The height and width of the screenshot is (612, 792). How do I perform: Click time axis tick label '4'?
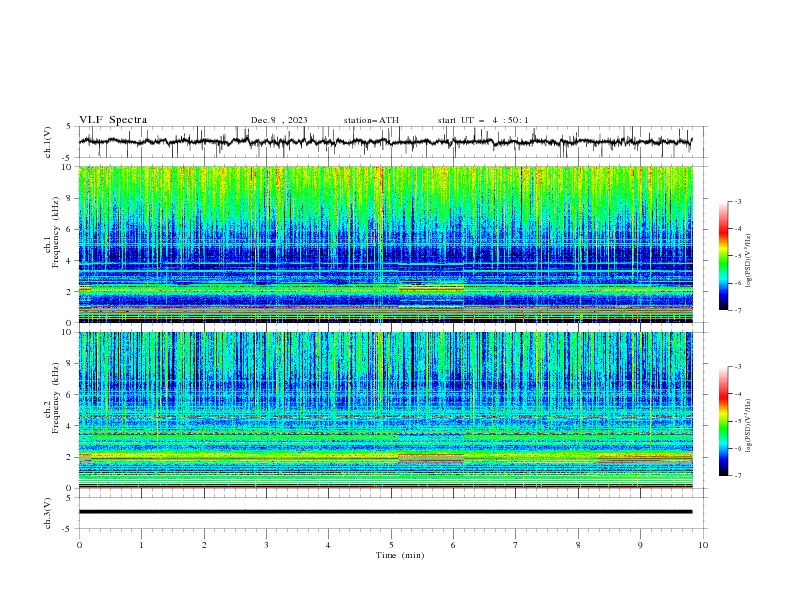pyautogui.click(x=328, y=545)
